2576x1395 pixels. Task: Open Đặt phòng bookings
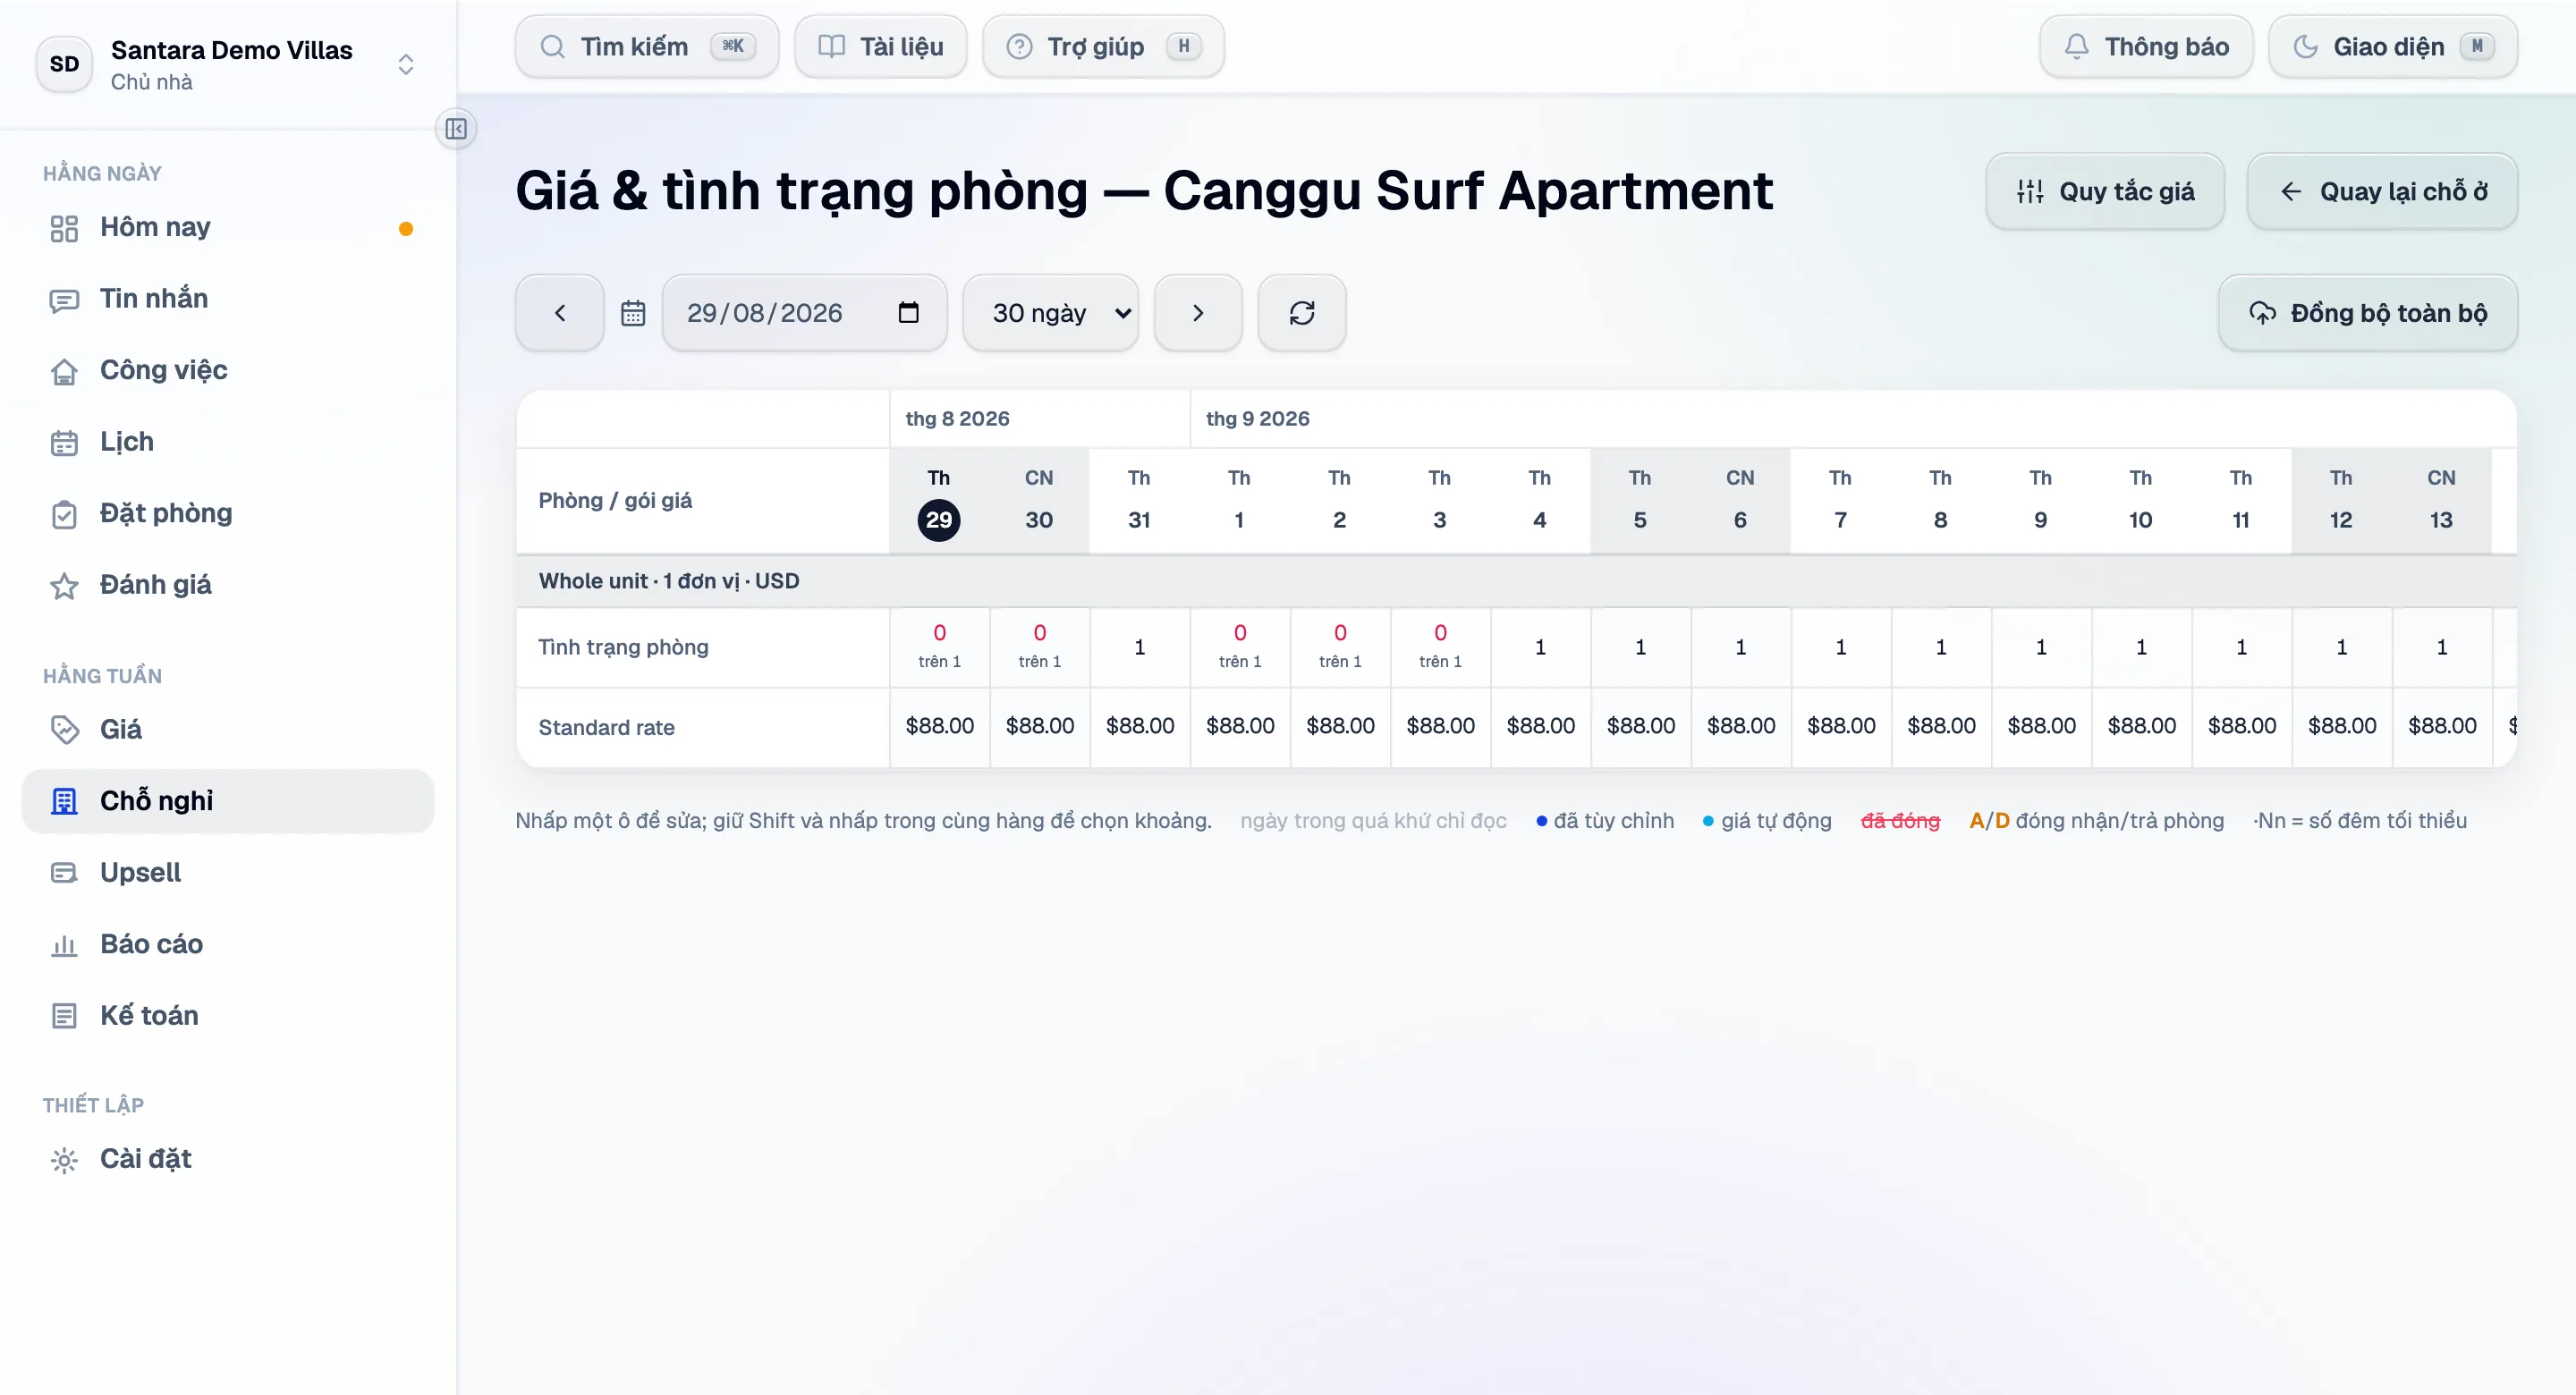click(228, 513)
